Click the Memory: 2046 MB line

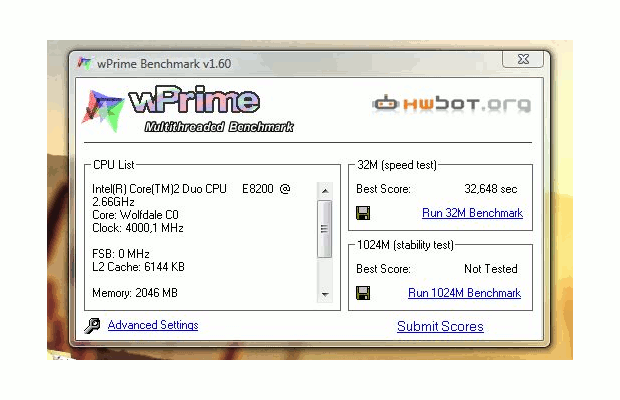click(135, 293)
